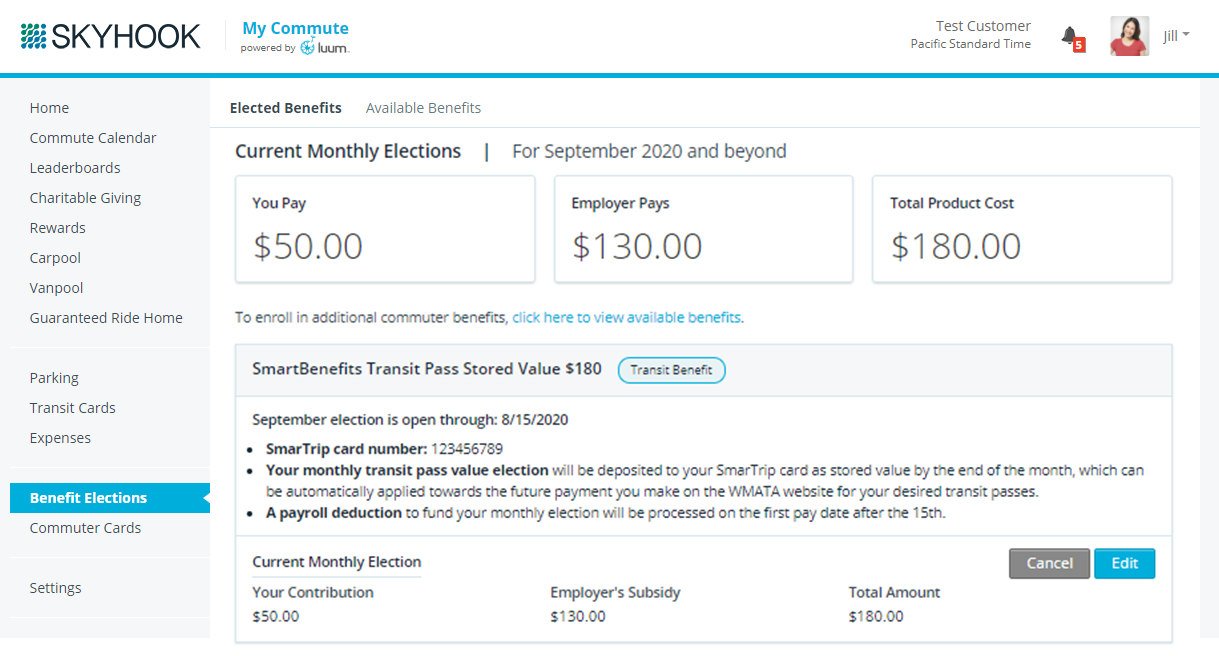Viewport: 1219px width, 656px height.
Task: Open the notifications bell
Action: tap(1070, 38)
